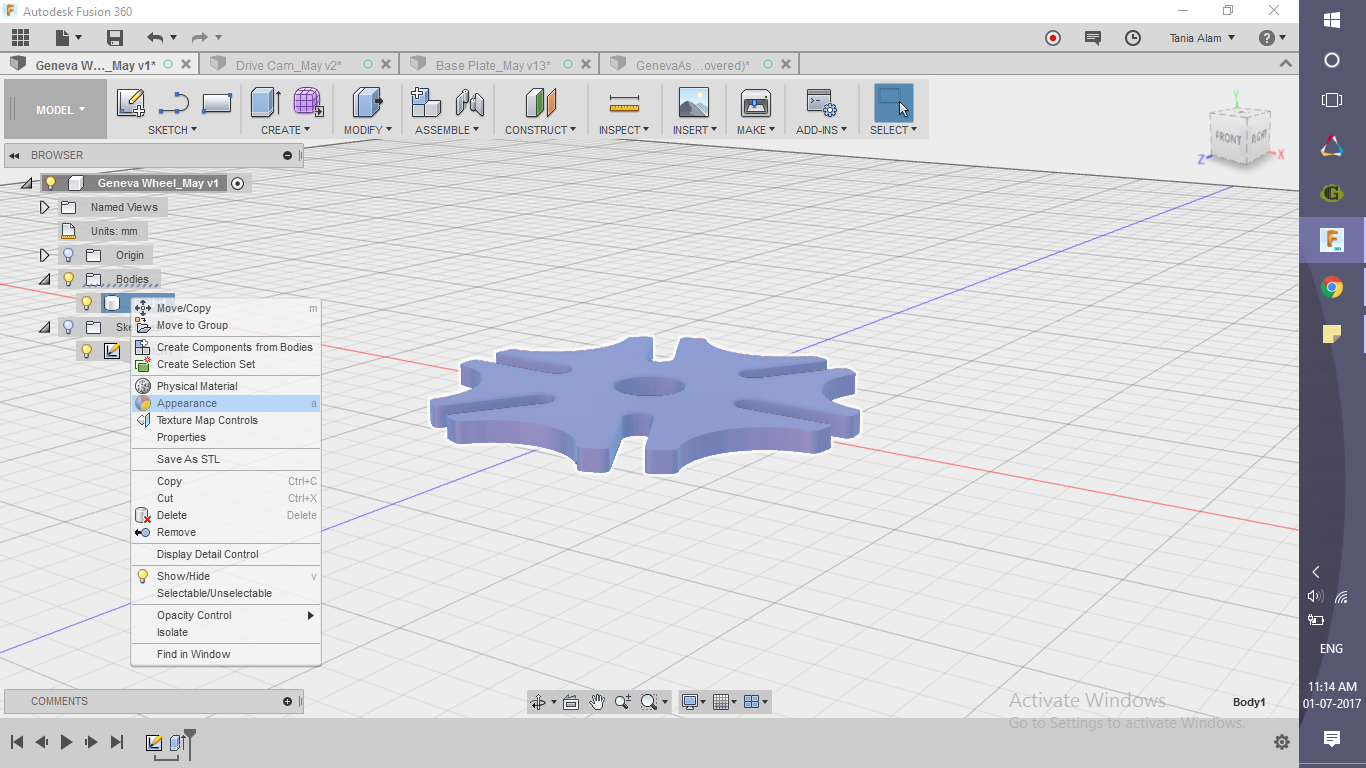
Task: Open Sticky Notes from taskbar
Action: [x=1332, y=334]
